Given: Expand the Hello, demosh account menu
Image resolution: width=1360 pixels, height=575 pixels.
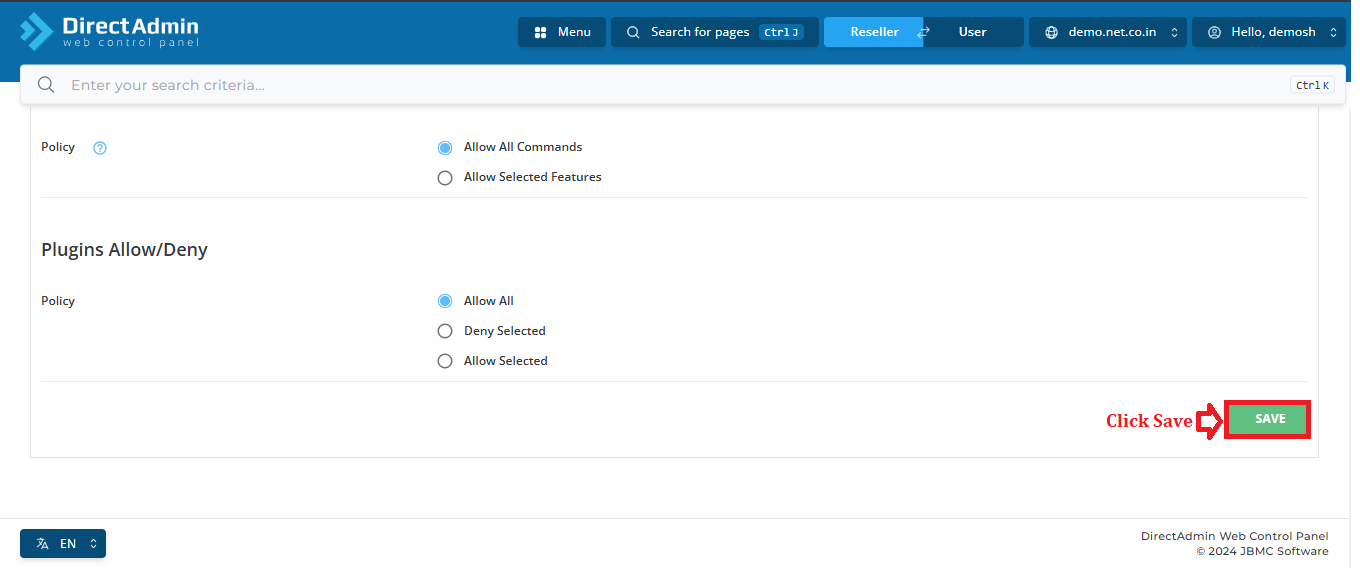Looking at the screenshot, I should (1269, 32).
